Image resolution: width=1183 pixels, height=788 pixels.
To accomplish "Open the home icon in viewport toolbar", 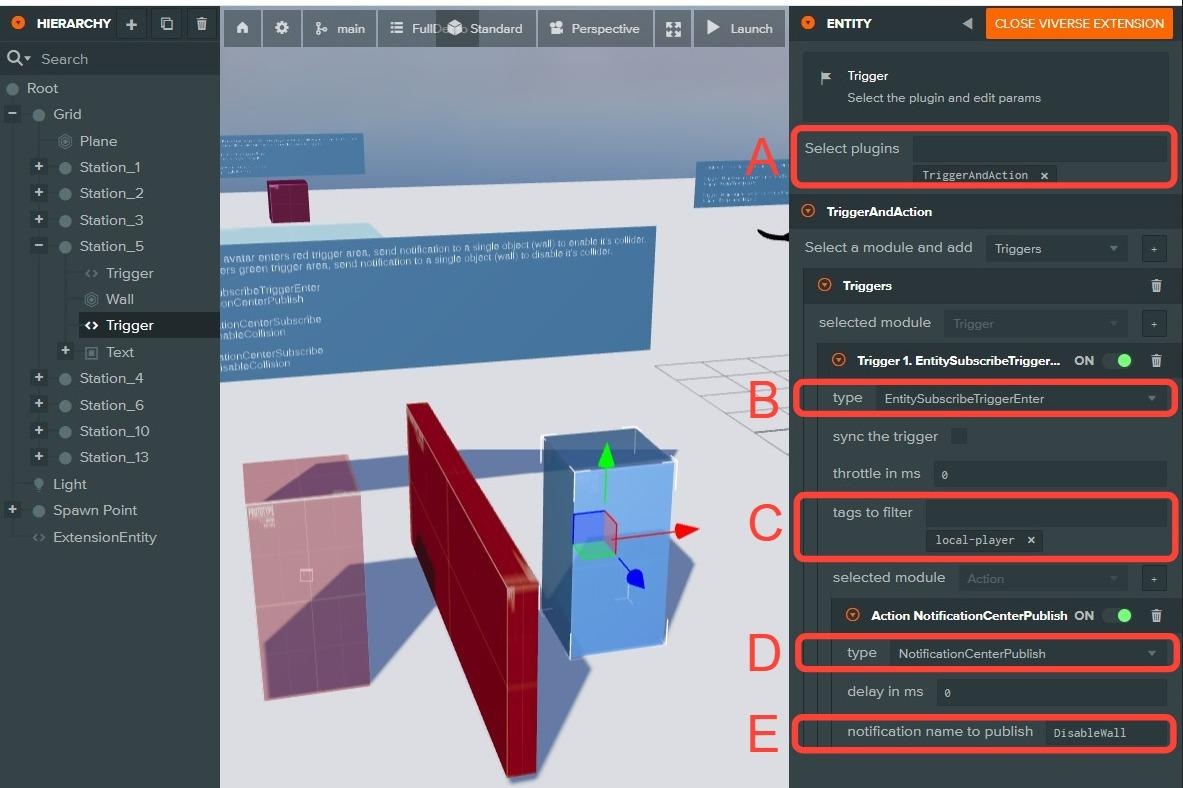I will (242, 29).
